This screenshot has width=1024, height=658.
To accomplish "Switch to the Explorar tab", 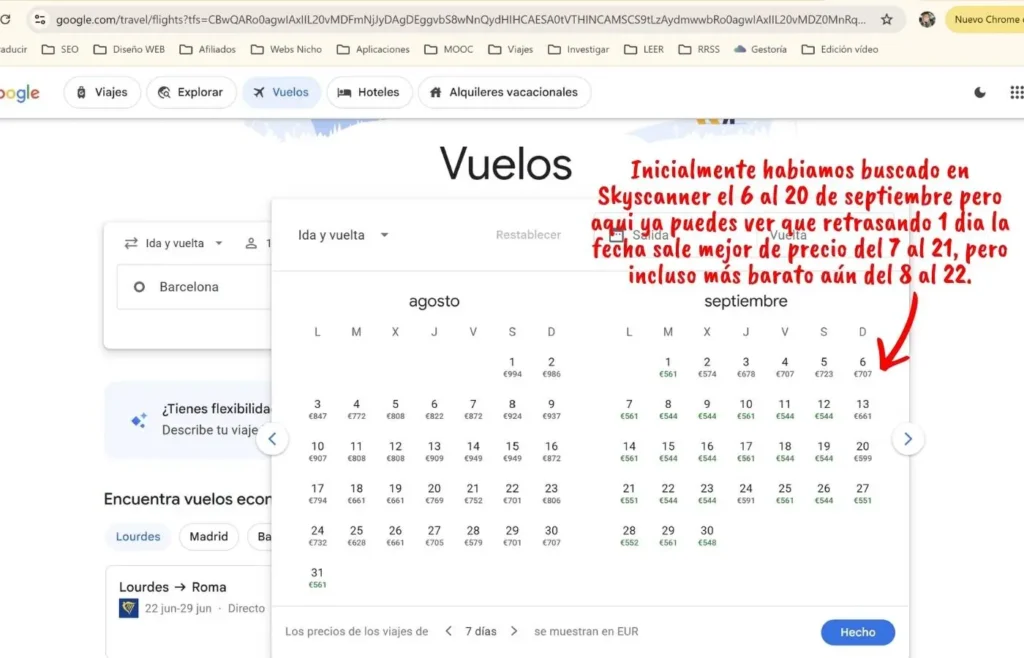I will [191, 93].
